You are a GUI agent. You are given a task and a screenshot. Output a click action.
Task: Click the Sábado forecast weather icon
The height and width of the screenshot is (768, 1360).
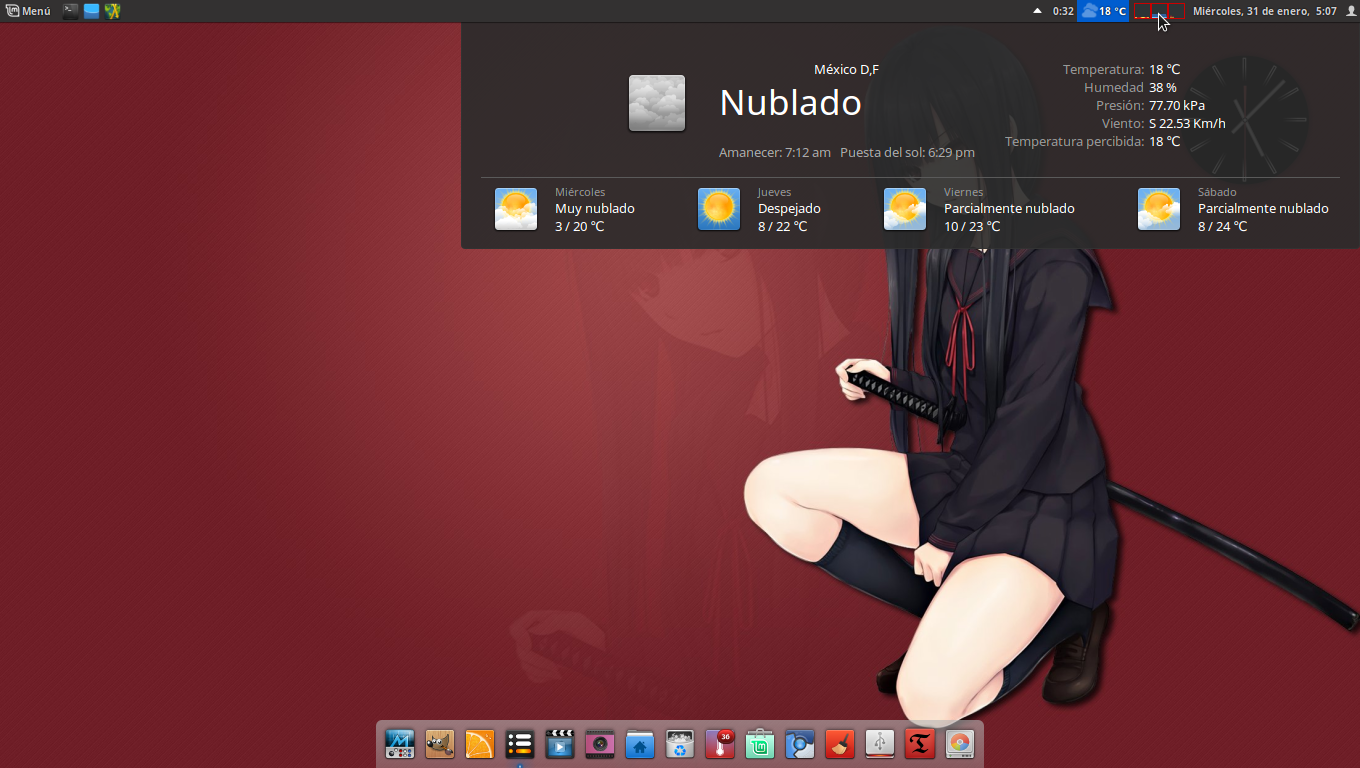1159,209
